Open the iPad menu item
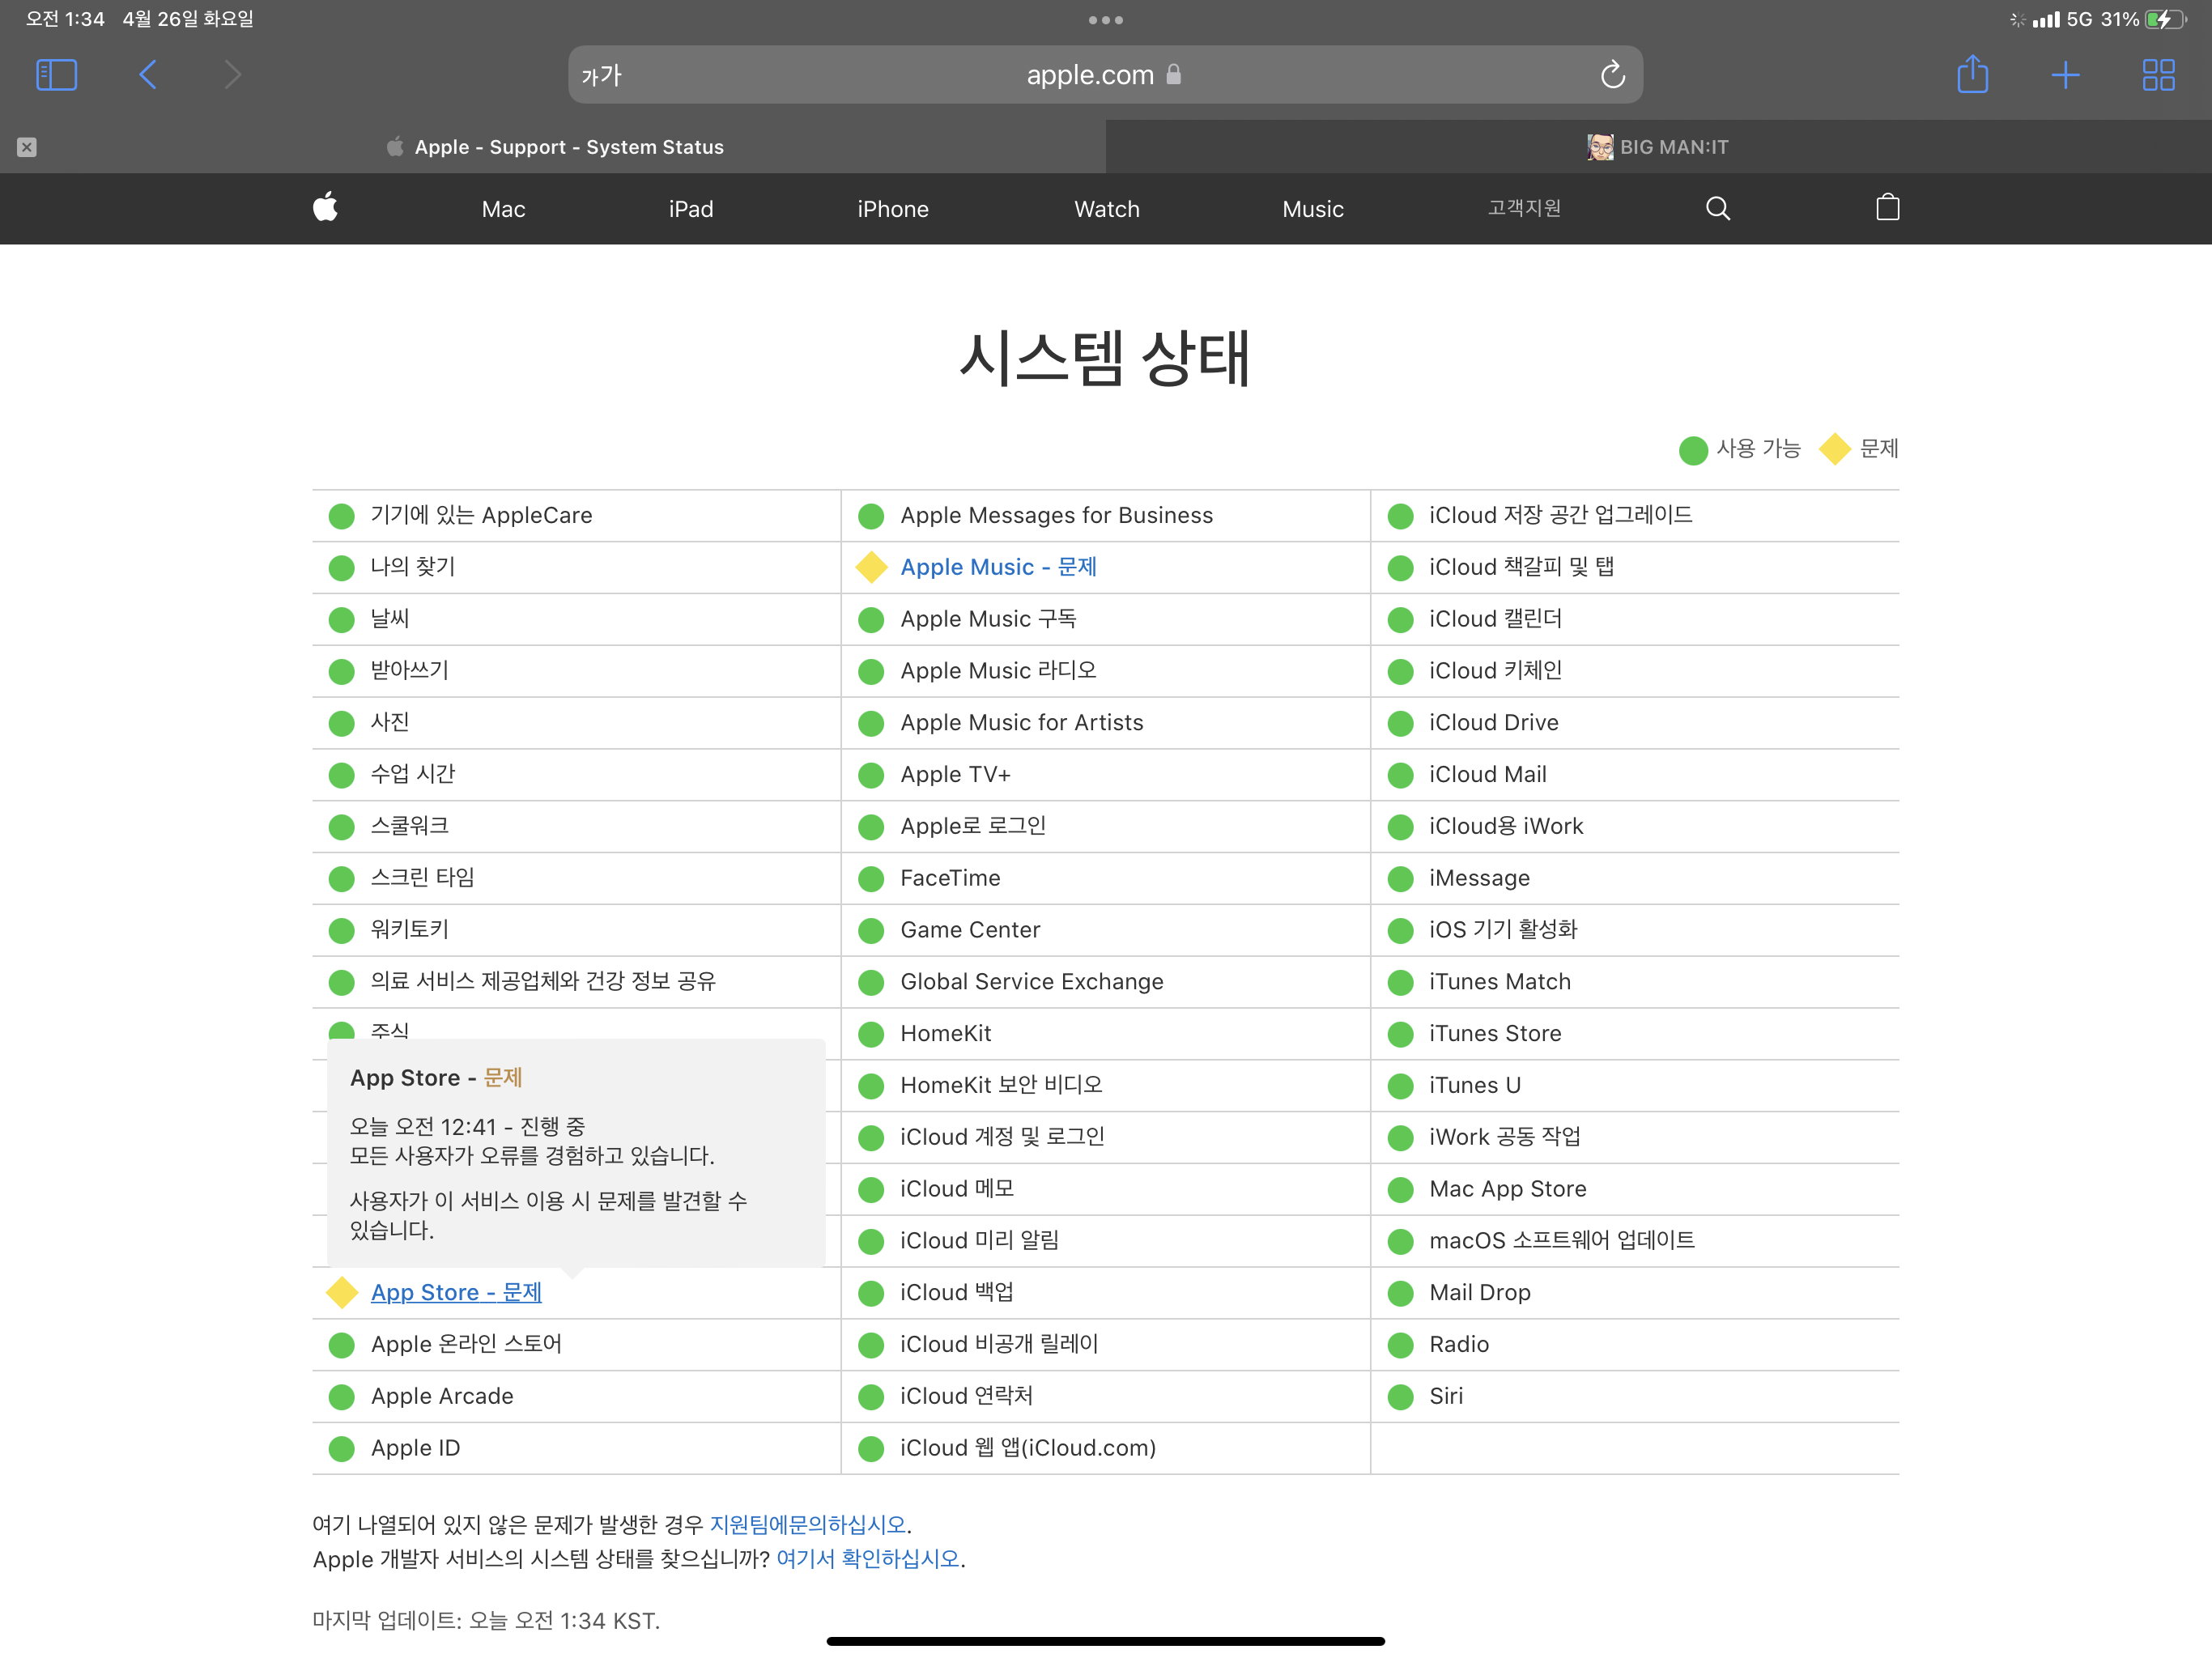 (691, 209)
